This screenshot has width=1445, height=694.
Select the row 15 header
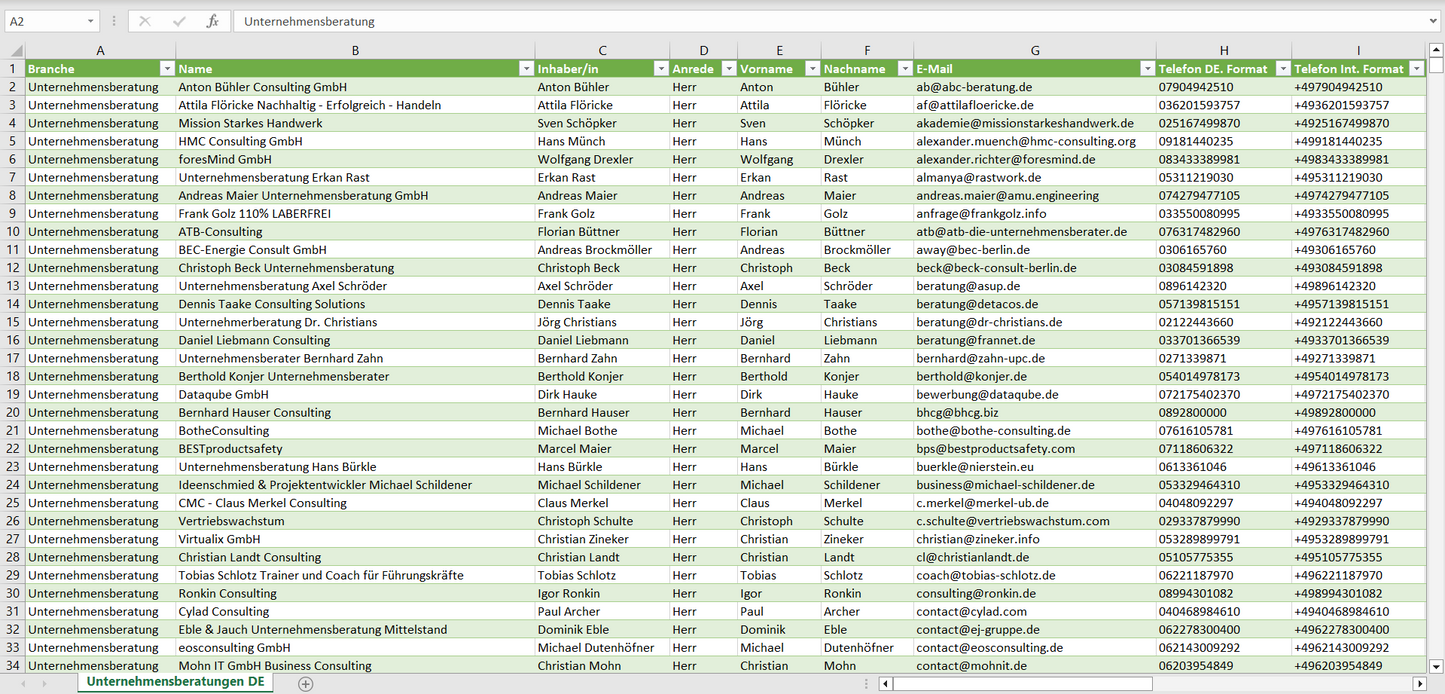tap(13, 322)
